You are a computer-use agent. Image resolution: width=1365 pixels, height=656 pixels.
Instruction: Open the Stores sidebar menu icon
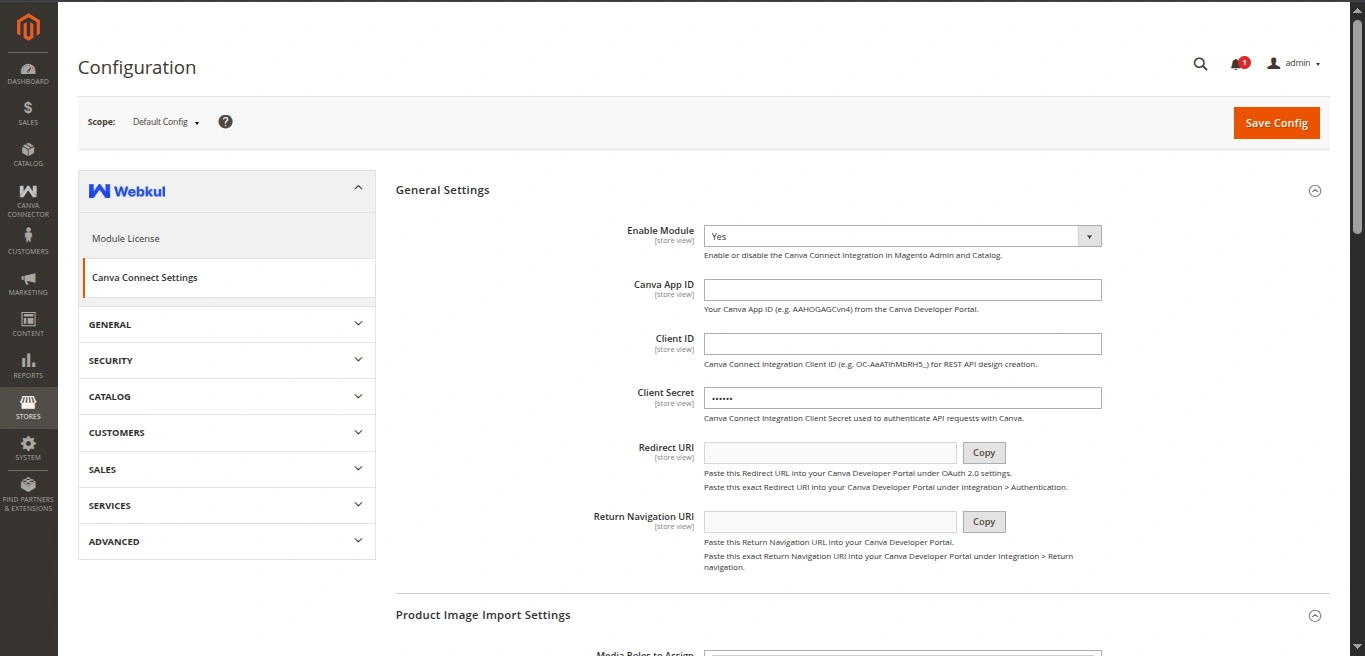click(x=28, y=407)
